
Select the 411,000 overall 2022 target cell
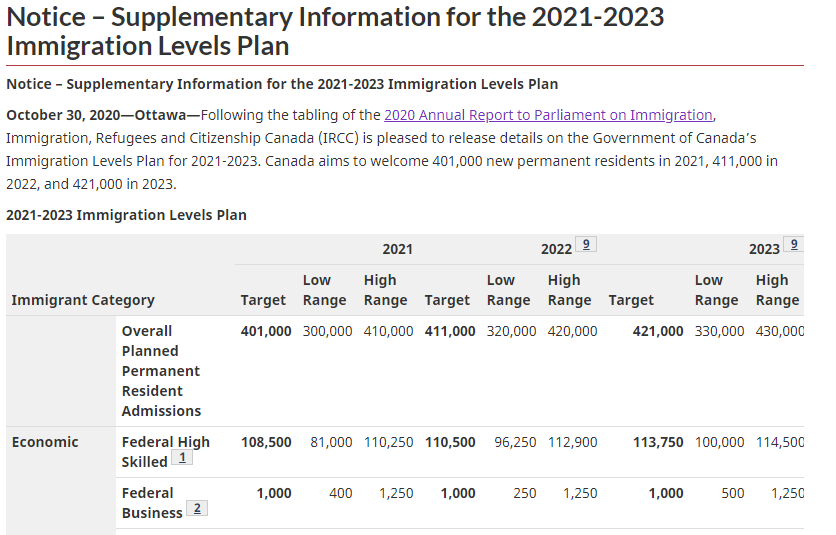point(450,331)
